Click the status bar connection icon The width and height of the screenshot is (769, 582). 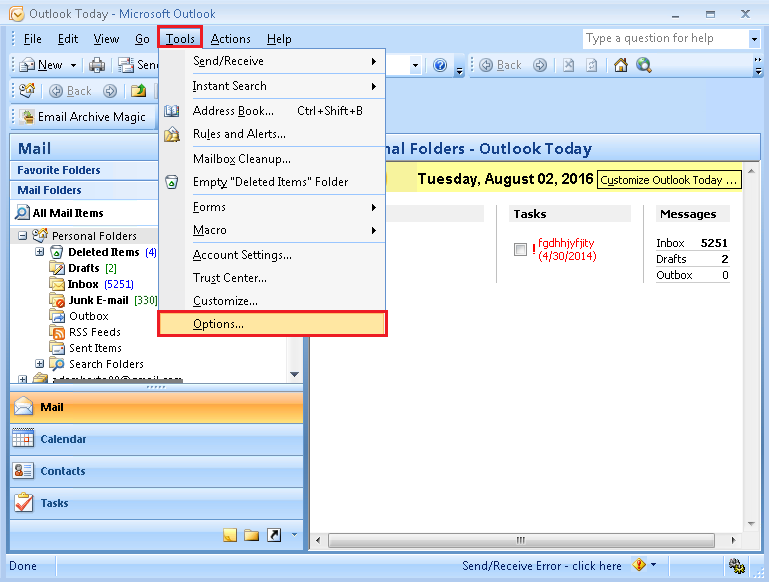(736, 566)
